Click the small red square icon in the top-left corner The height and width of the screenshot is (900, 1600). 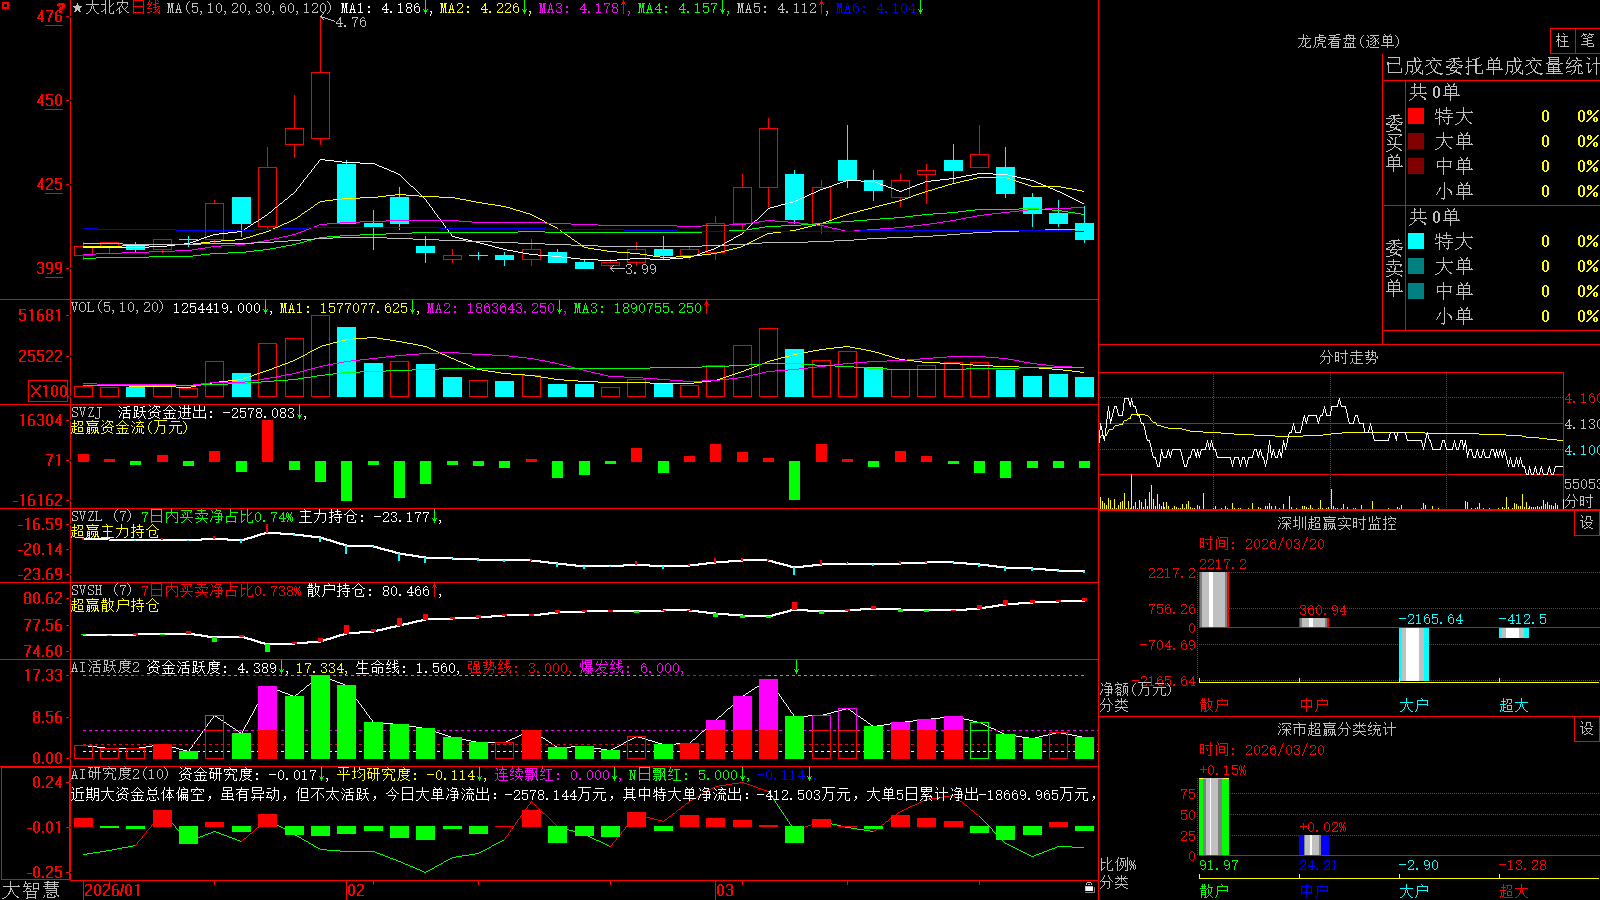5,5
